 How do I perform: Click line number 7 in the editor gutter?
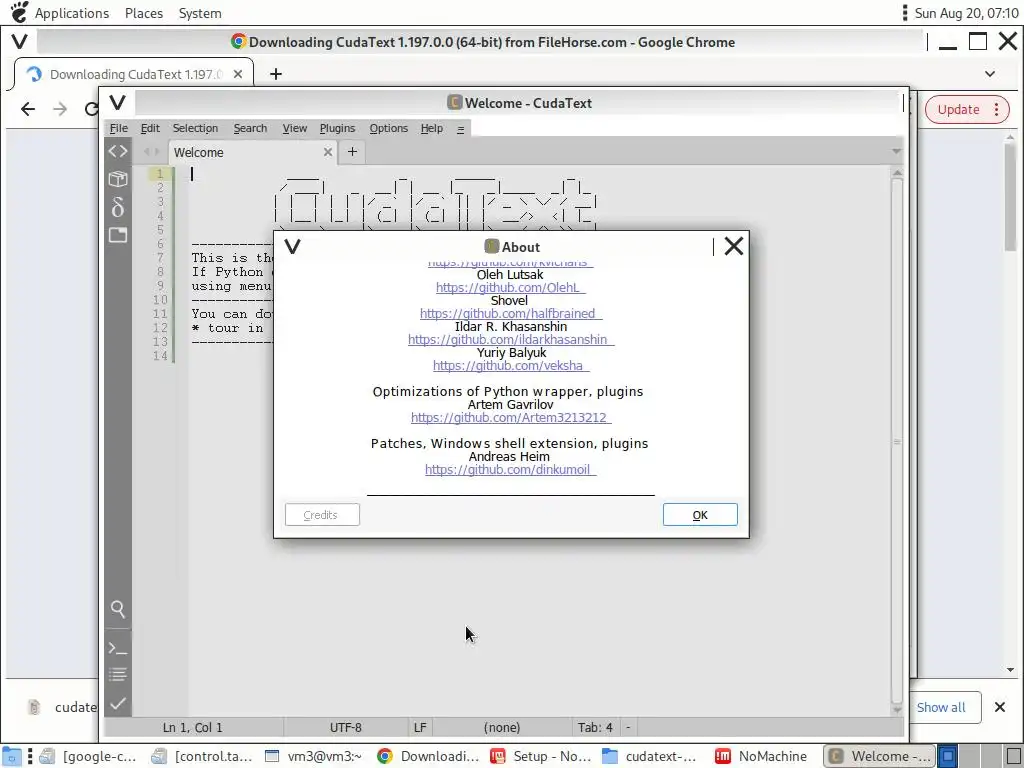pos(160,257)
